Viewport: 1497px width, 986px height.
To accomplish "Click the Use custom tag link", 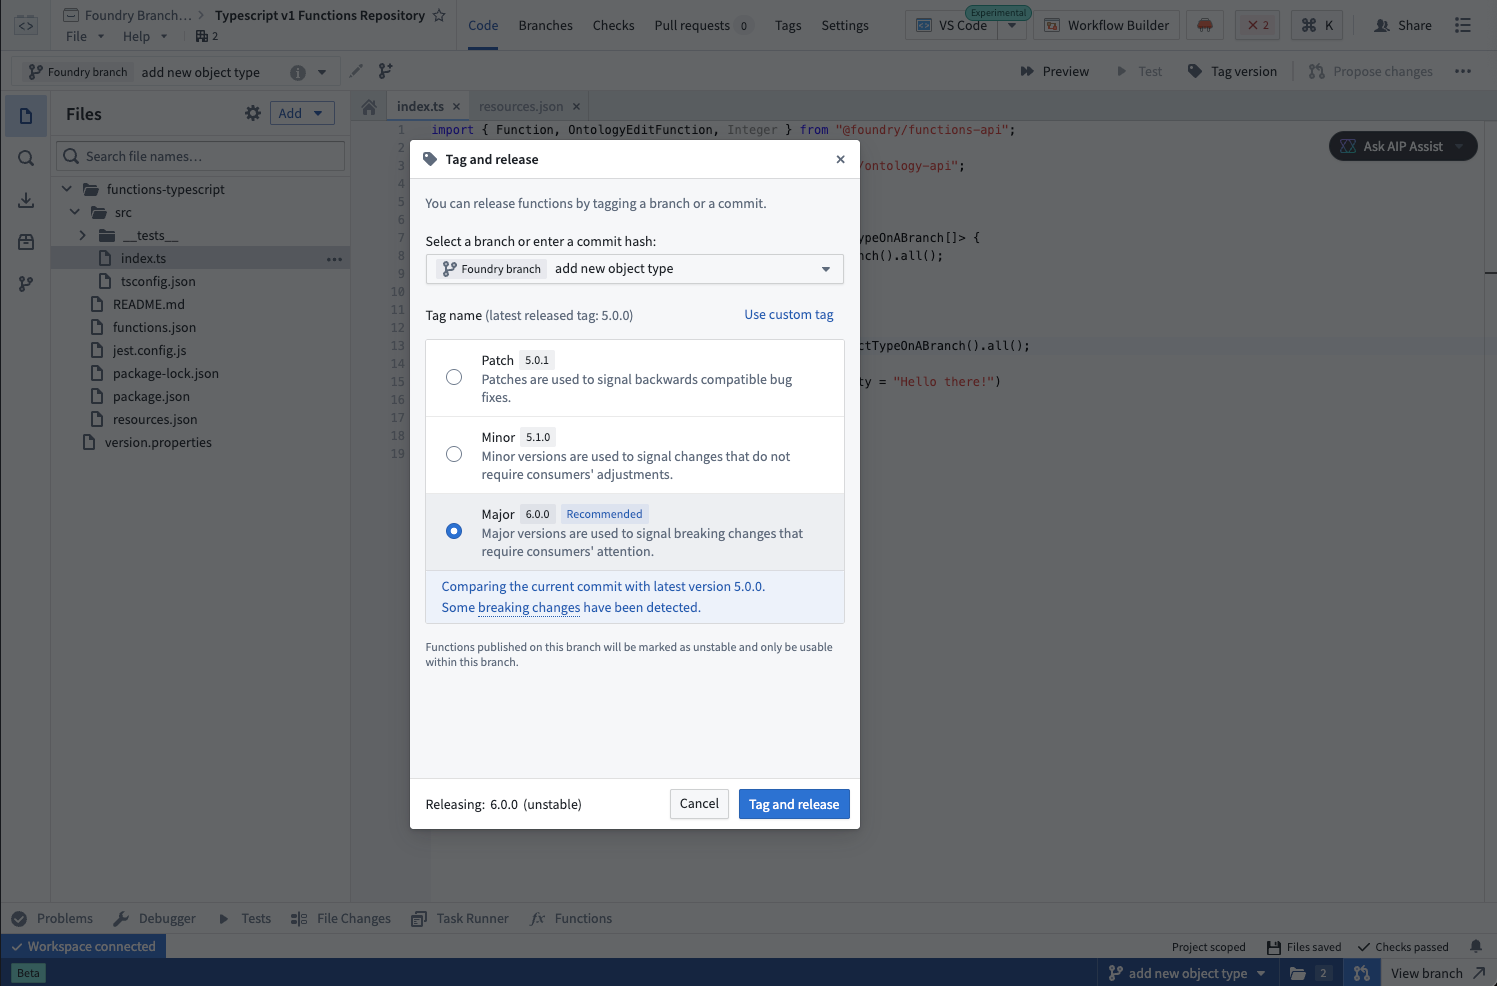I will (788, 315).
